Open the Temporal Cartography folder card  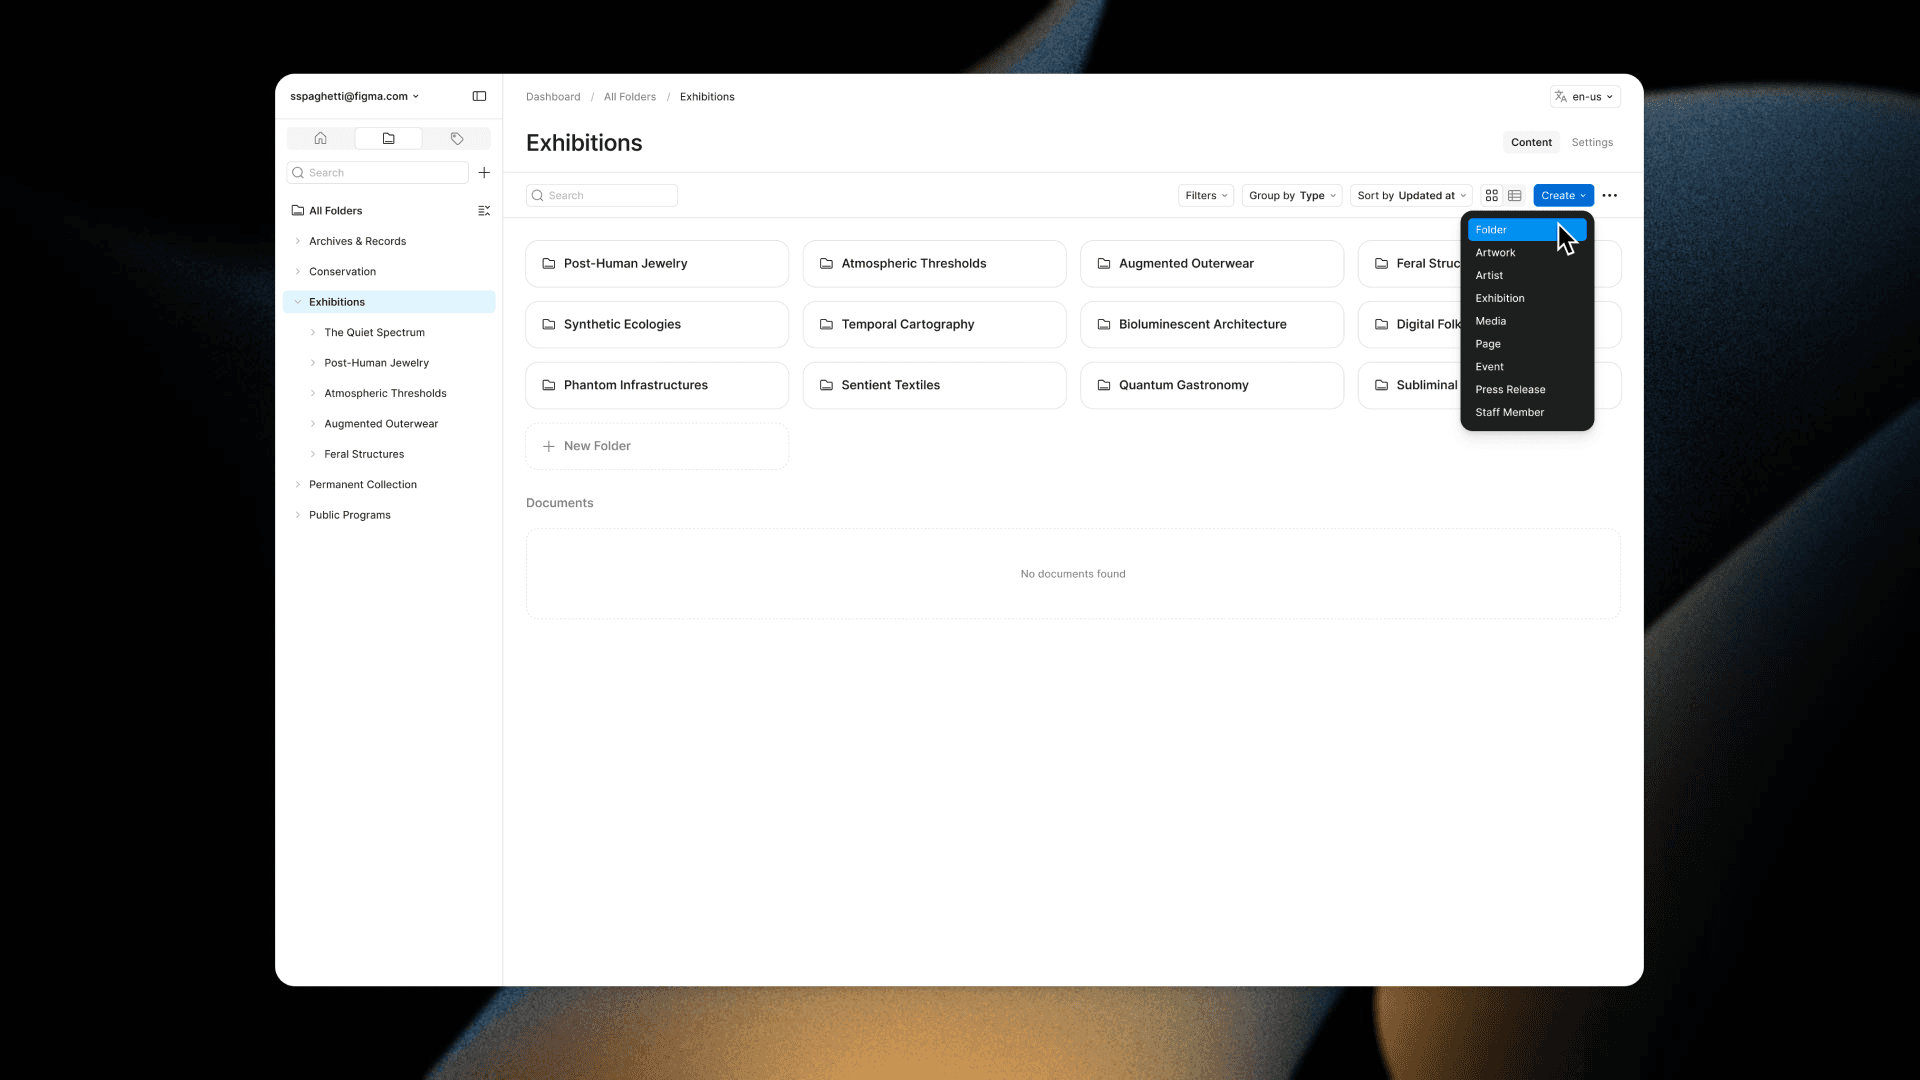tap(934, 325)
